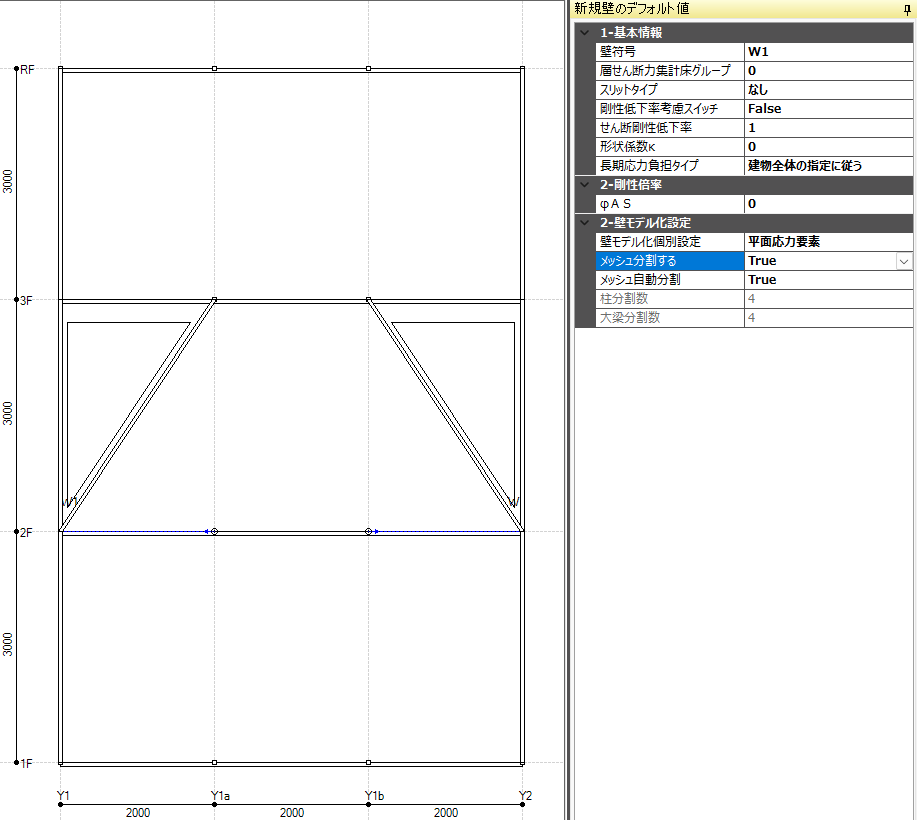Screen dimensions: 917x820
Task: Toggle 剛性低下率考慮スイッチ False value
Action: pos(828,109)
